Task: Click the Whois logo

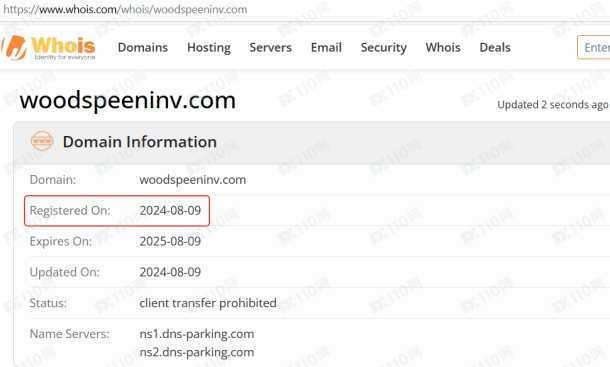Action: pos(48,48)
